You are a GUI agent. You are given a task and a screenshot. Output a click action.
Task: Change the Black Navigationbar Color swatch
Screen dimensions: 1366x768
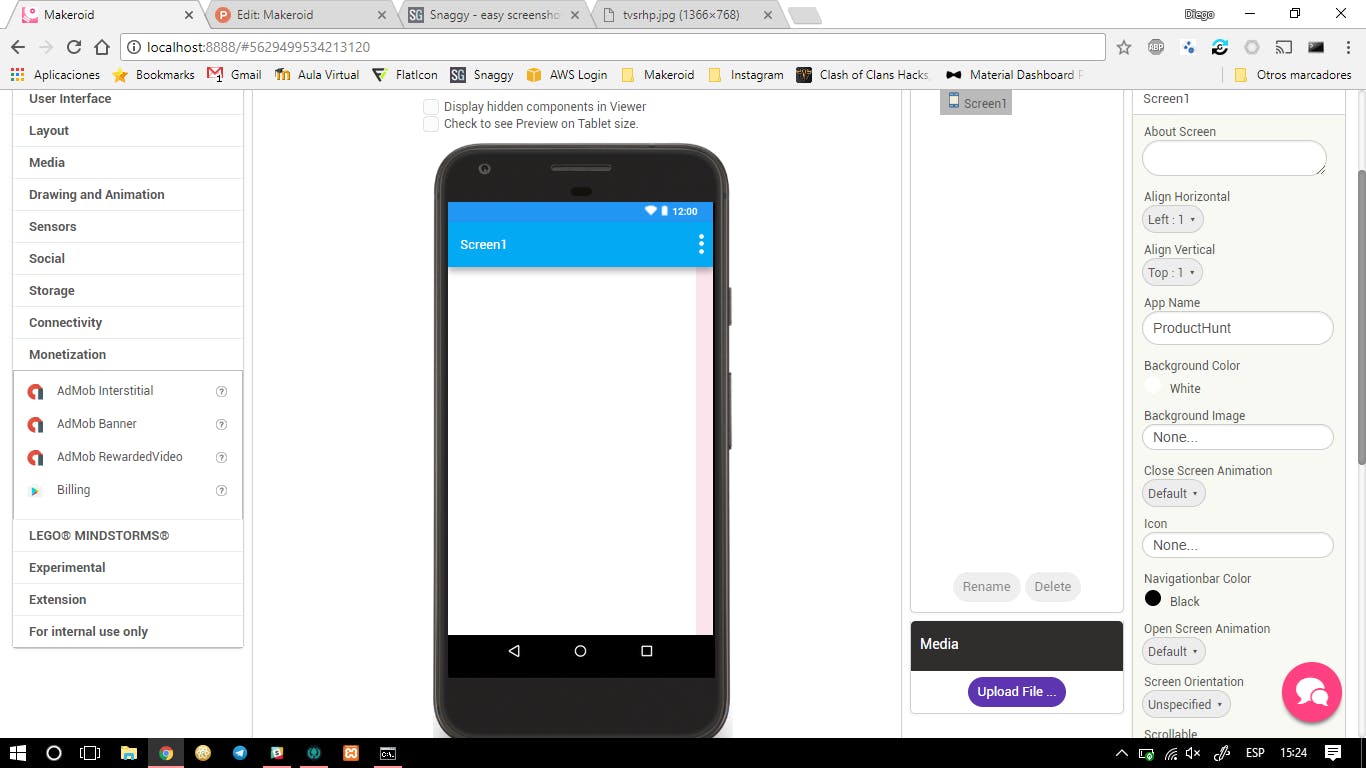(1153, 599)
